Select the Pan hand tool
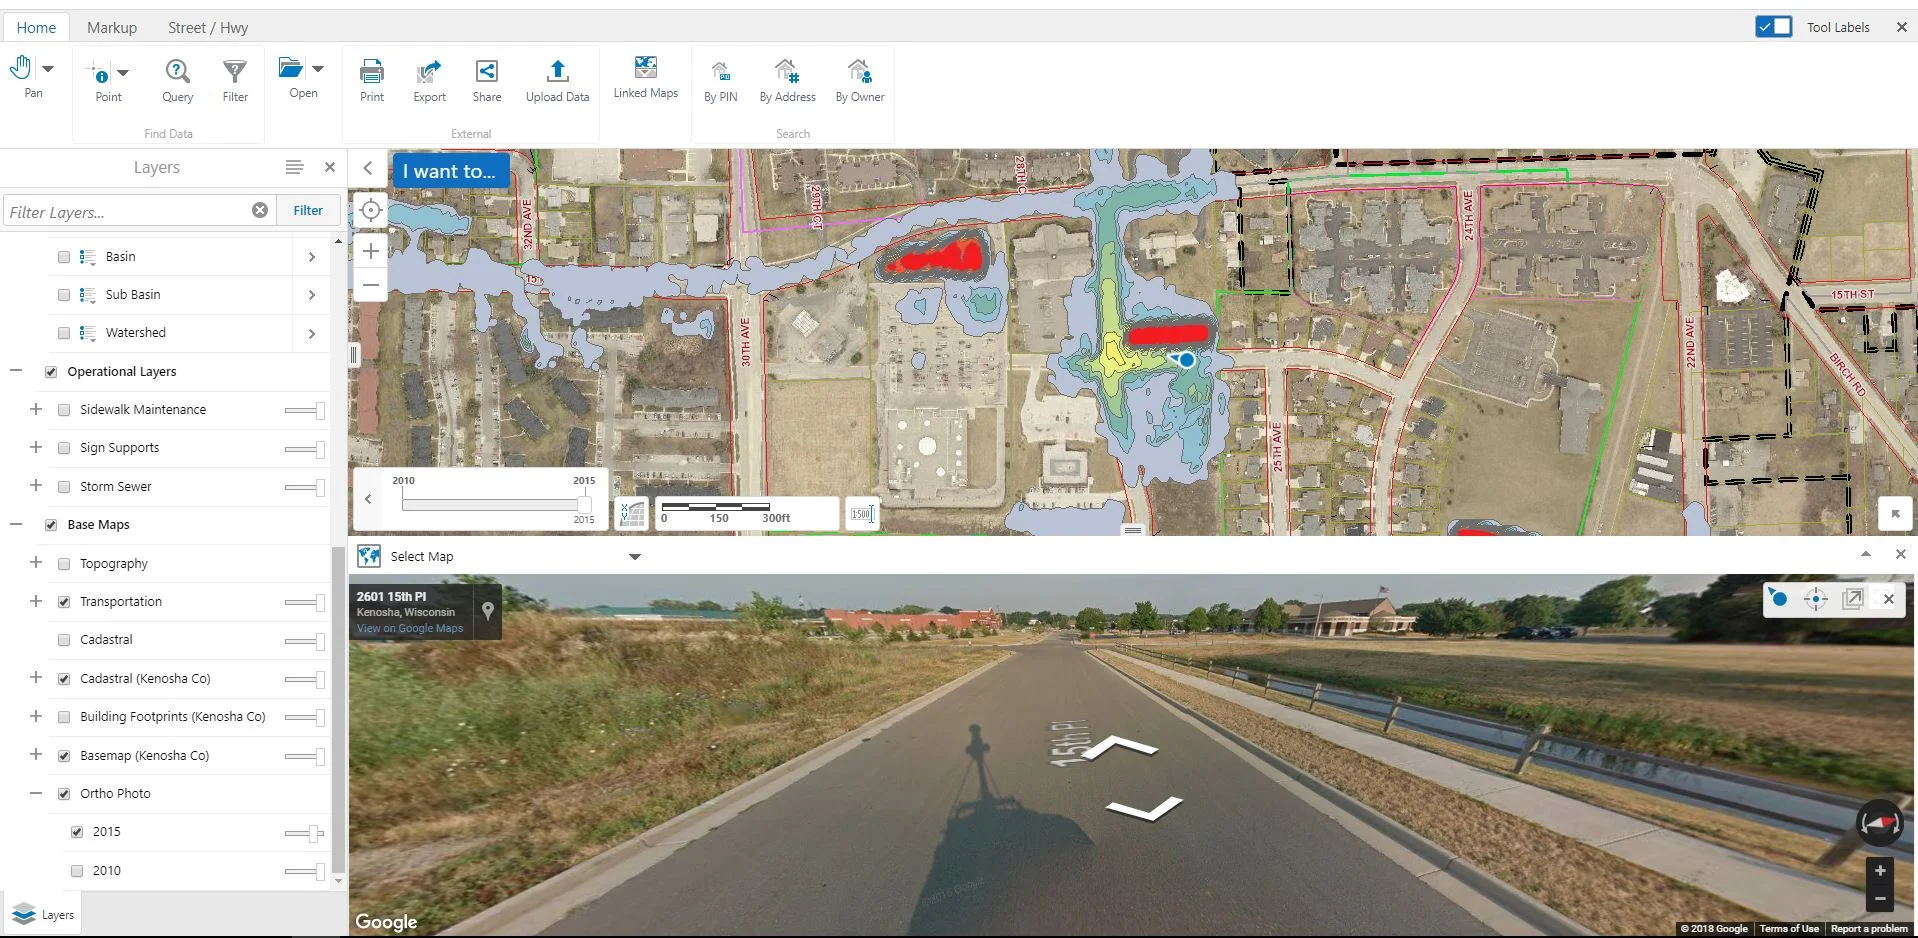1918x938 pixels. coord(21,68)
